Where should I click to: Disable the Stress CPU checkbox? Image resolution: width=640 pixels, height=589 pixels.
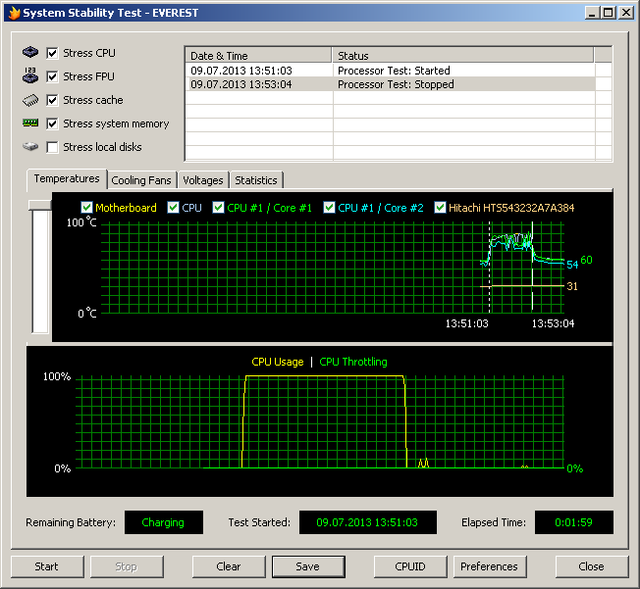coord(53,53)
